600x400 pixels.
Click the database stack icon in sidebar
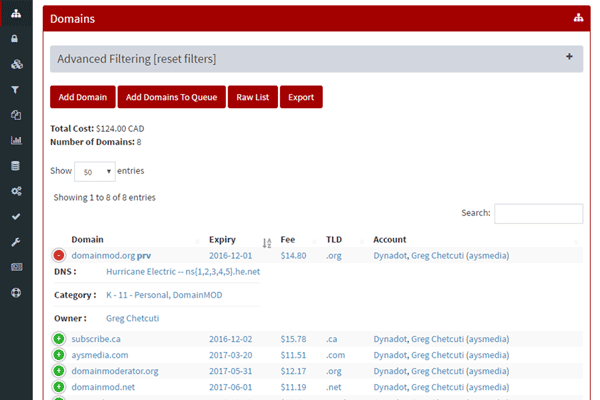click(x=15, y=165)
